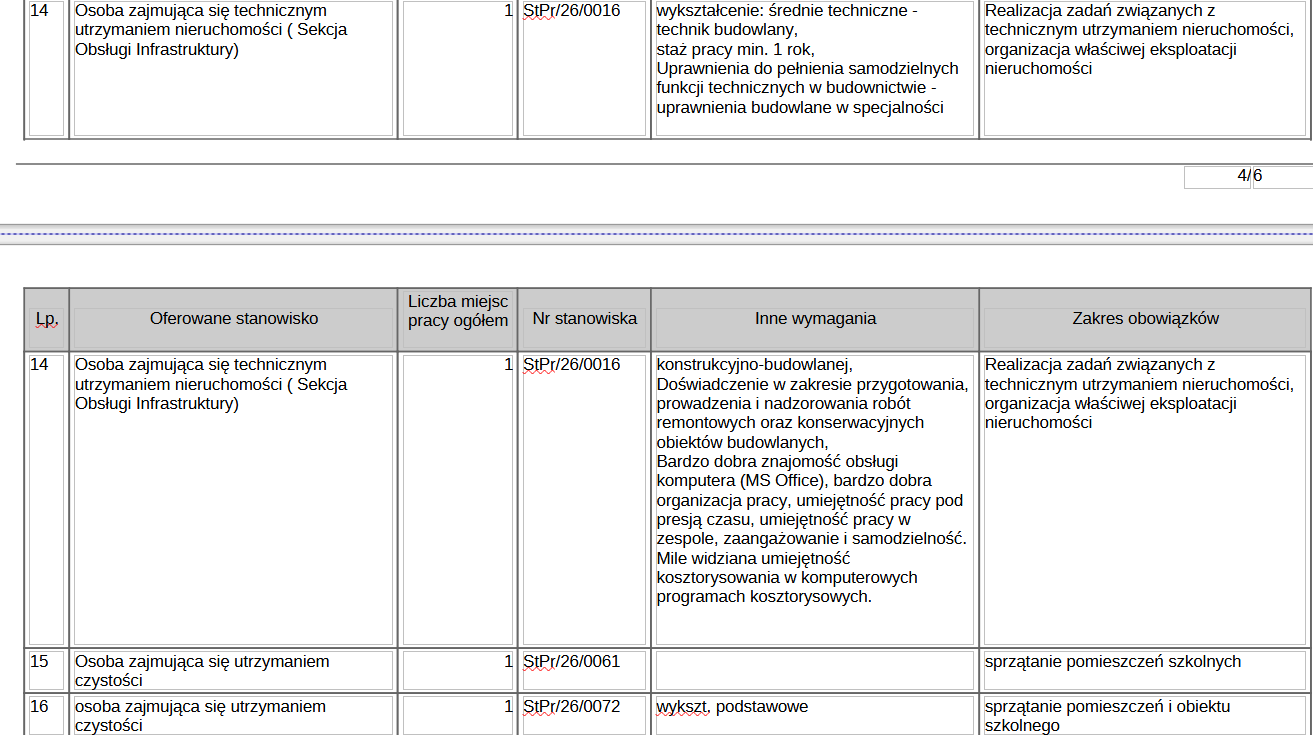Click the row number 16 cell
The width and height of the screenshot is (1313, 735).
point(46,714)
